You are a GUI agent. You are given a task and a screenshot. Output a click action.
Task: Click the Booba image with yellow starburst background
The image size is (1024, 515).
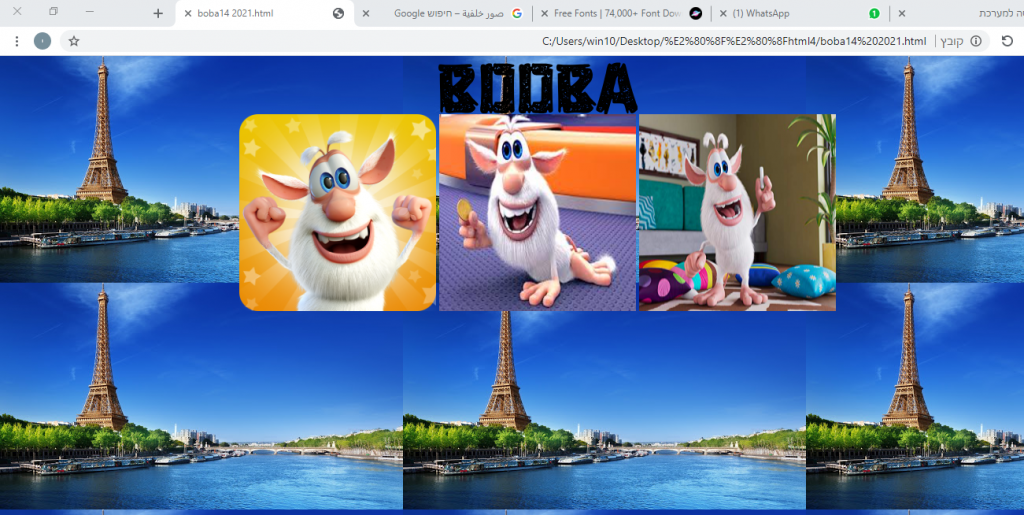[x=337, y=212]
